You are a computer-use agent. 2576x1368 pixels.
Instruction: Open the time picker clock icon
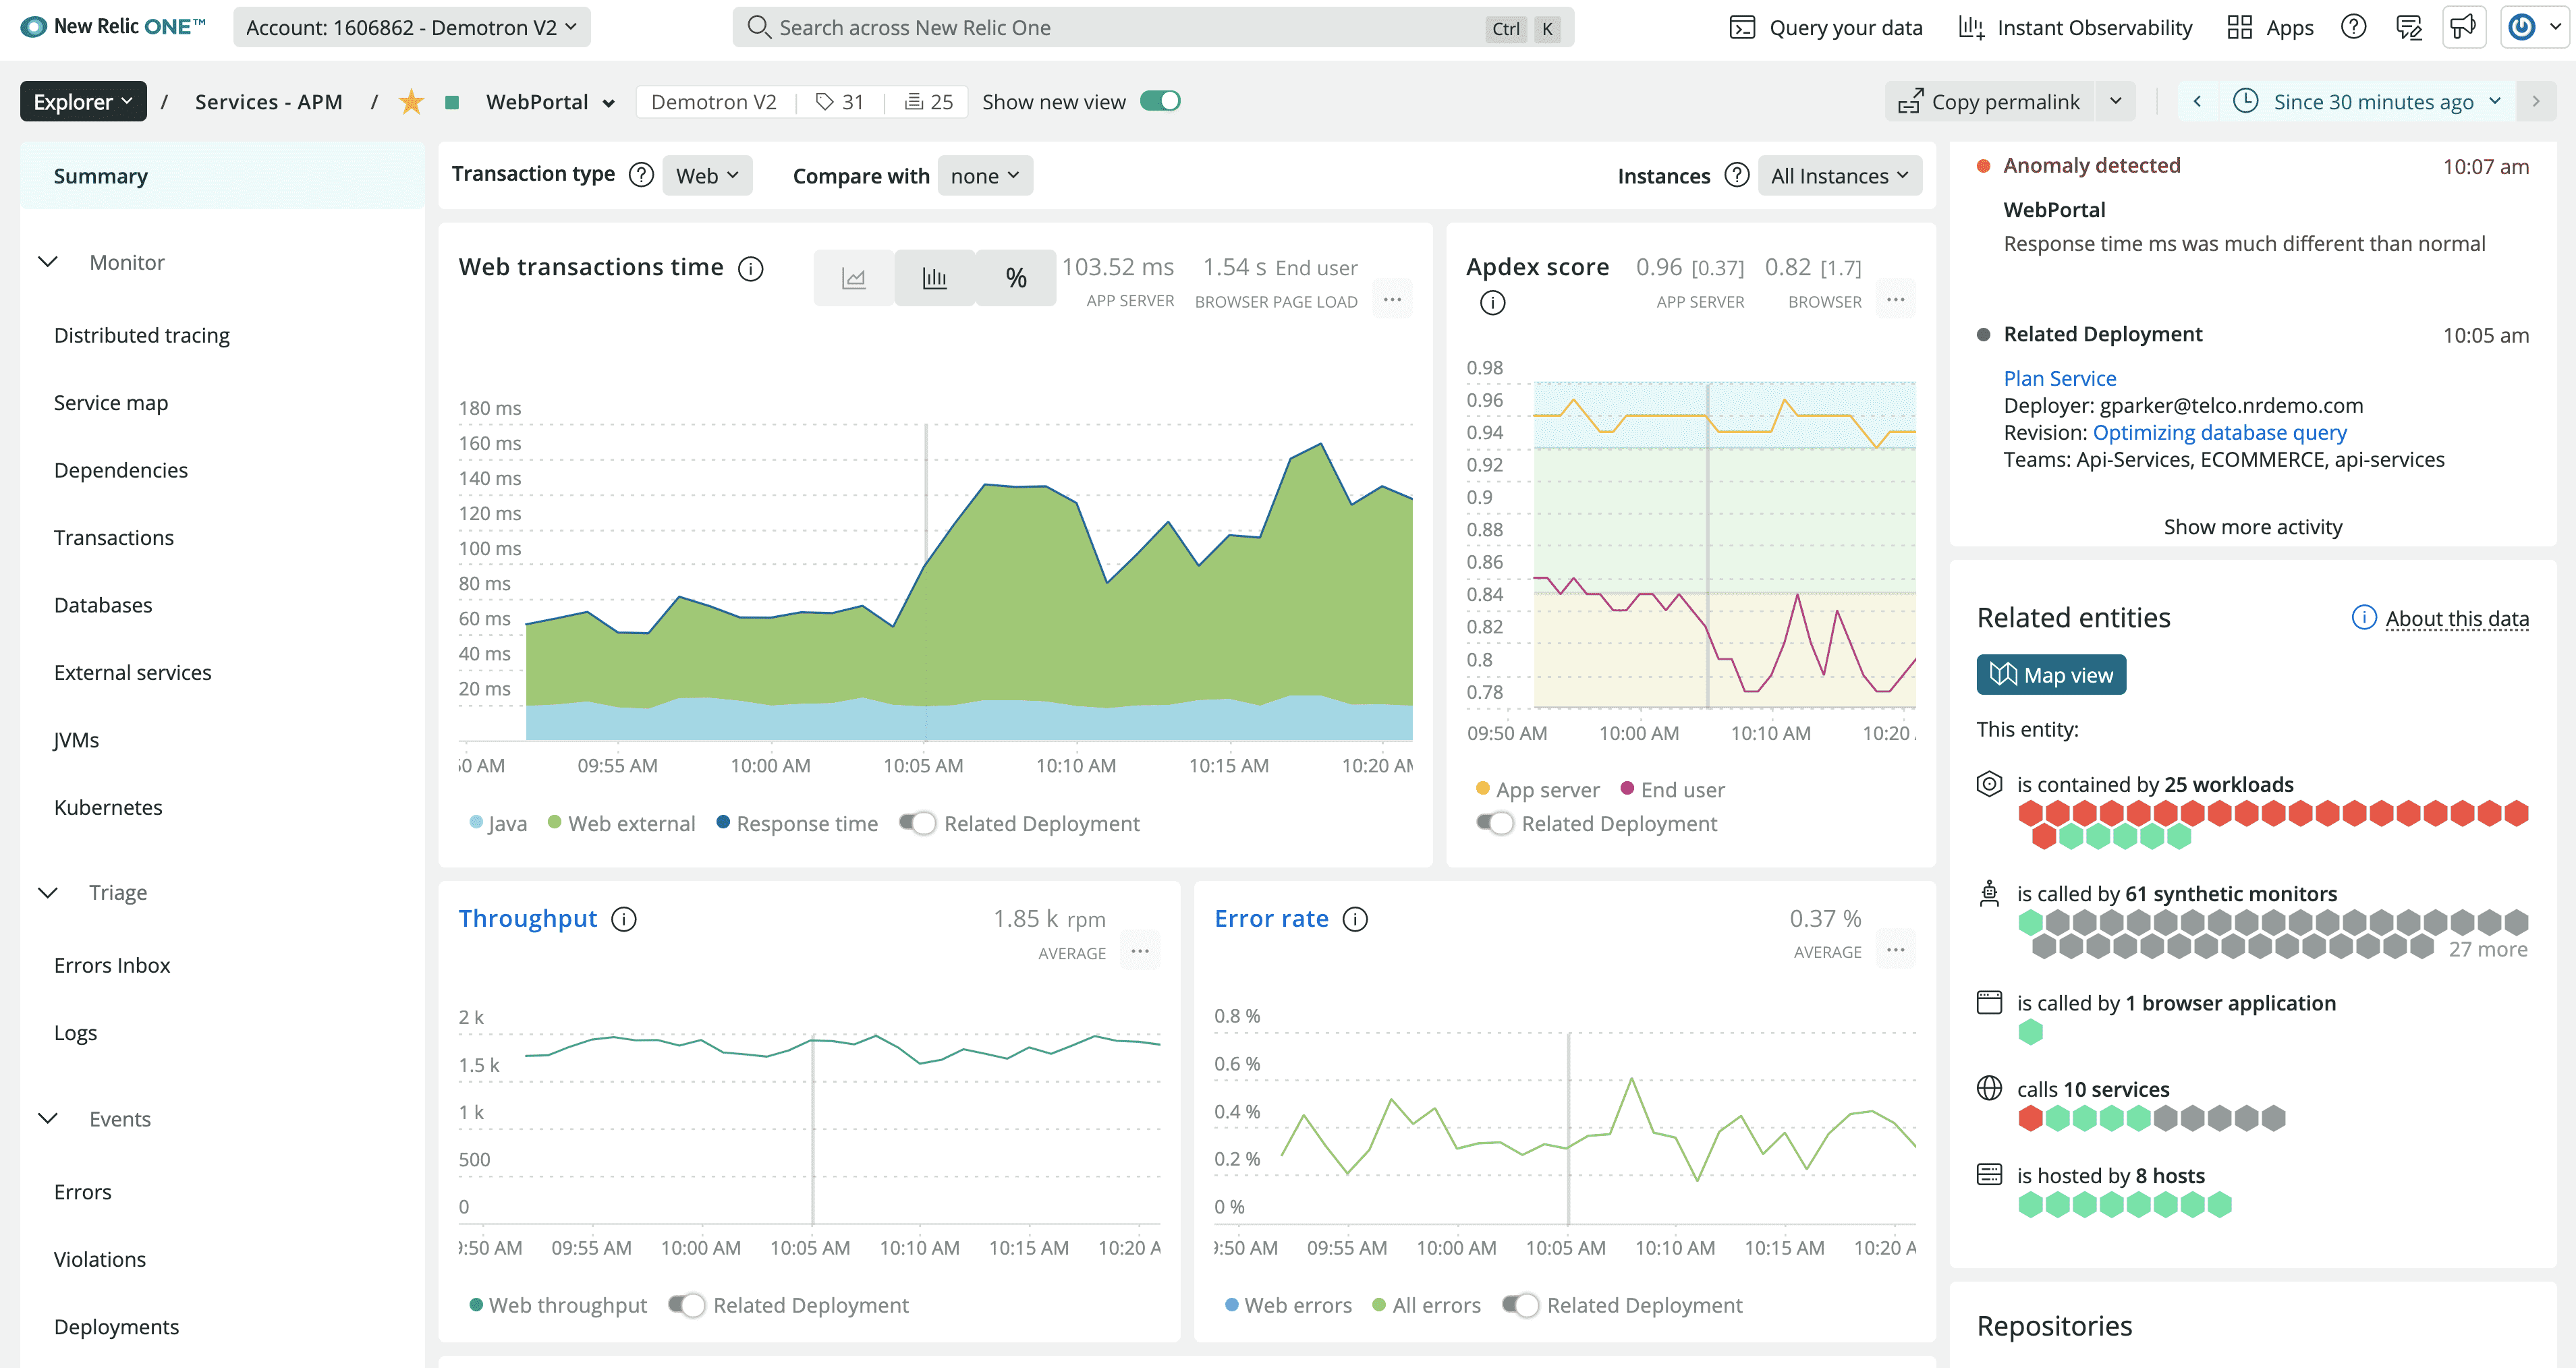(x=2246, y=101)
